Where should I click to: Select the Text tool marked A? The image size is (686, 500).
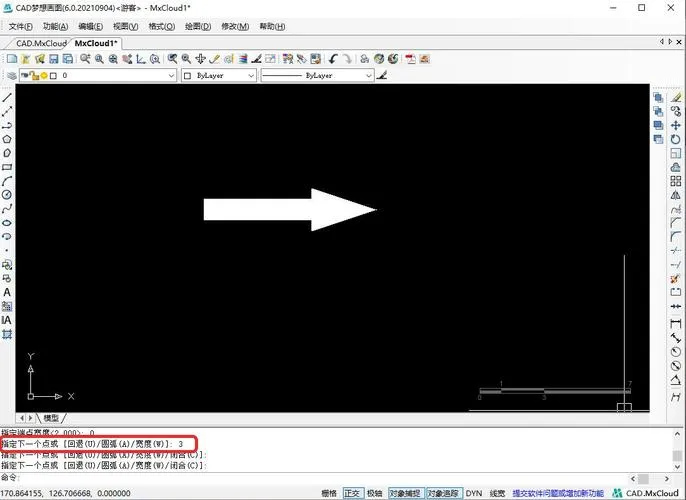pos(8,292)
